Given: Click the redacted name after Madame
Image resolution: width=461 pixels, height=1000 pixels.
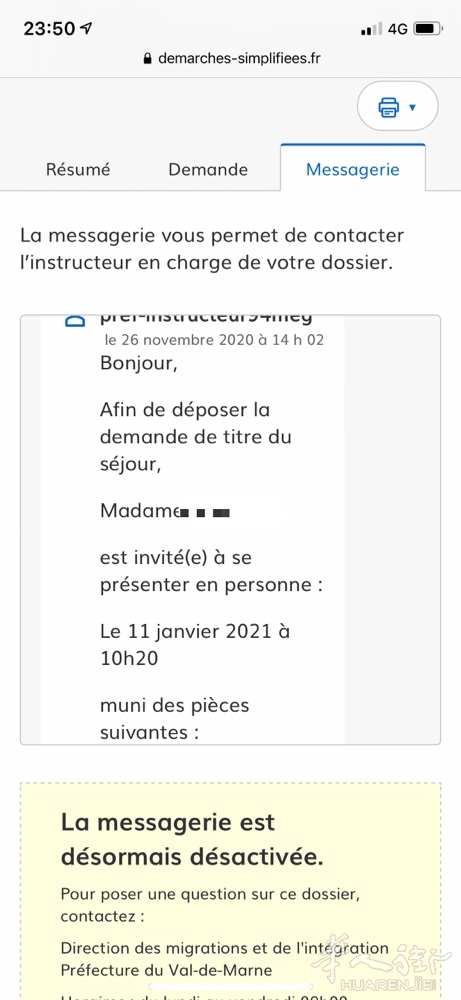Looking at the screenshot, I should pyautogui.click(x=205, y=512).
